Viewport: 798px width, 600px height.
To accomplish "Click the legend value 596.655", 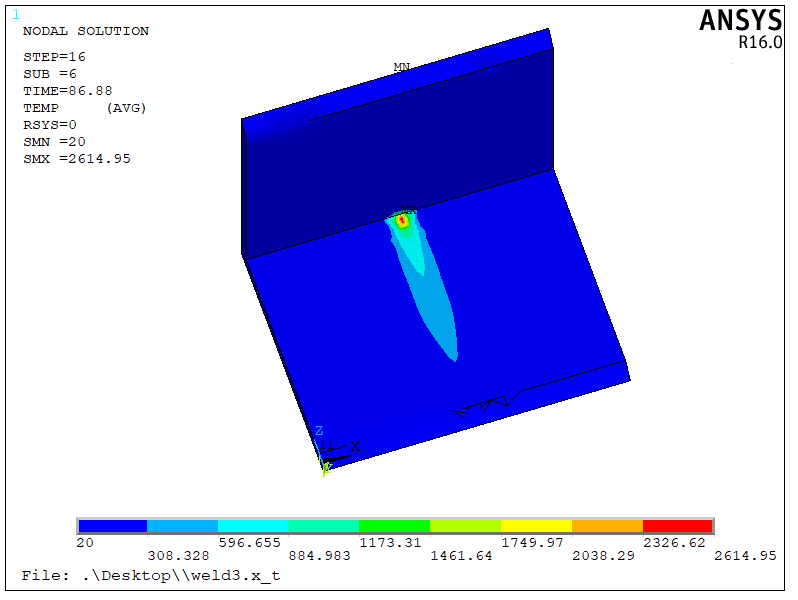I will point(249,542).
